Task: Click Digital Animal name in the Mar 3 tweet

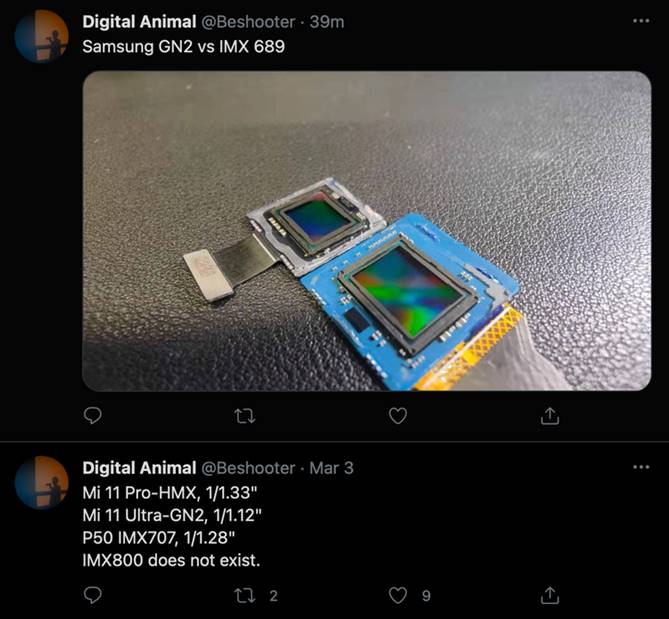Action: [x=139, y=468]
